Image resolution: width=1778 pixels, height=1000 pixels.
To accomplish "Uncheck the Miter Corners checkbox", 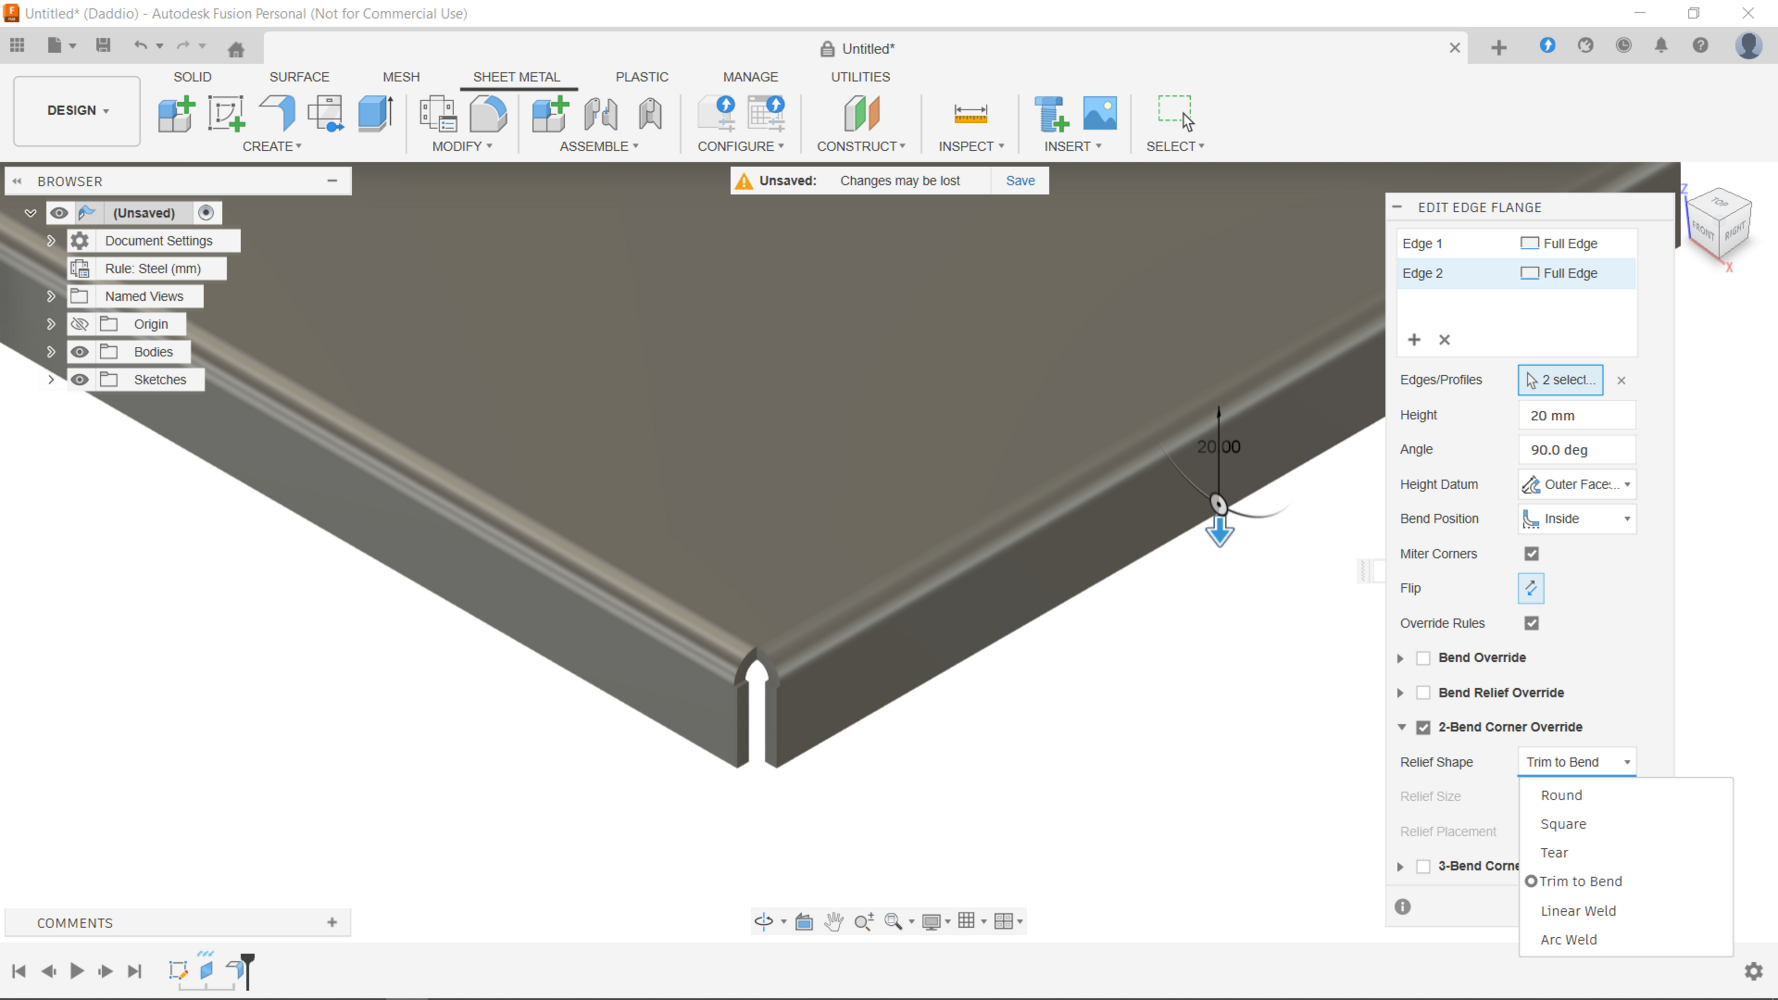I will pos(1531,554).
